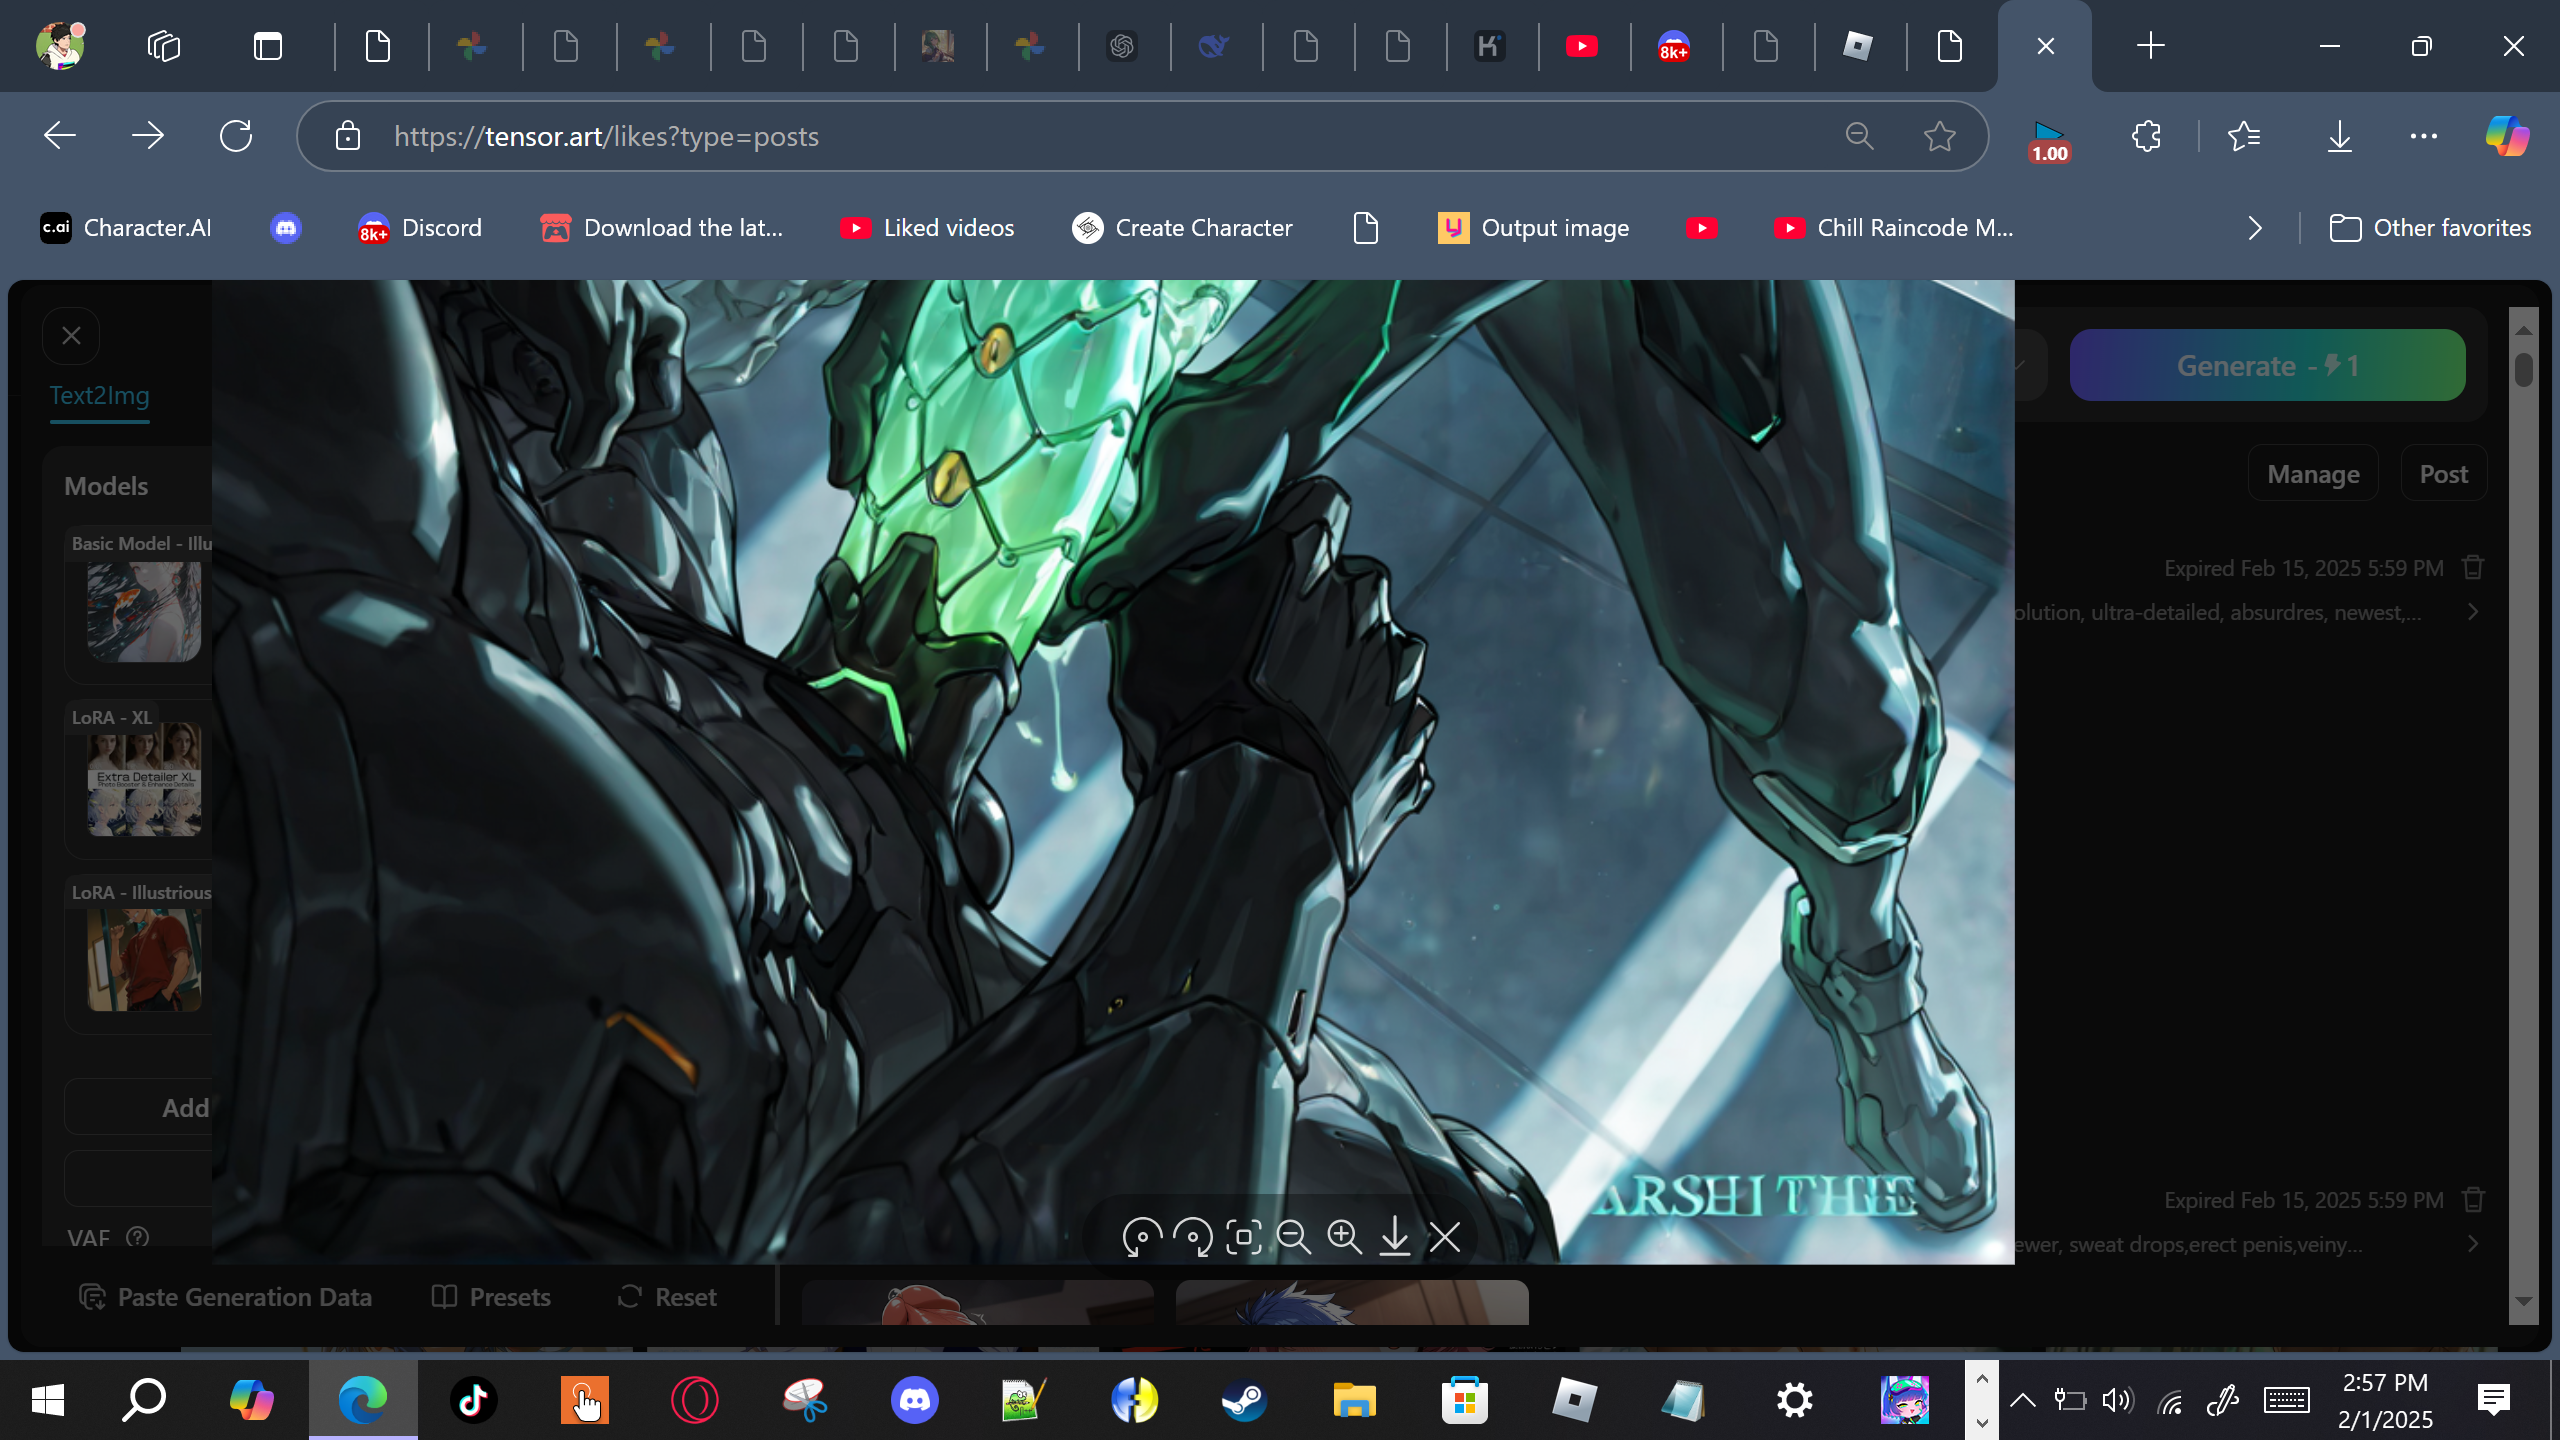Screen dimensions: 2560x1440
Task: Open the YouTube browser tab
Action: pyautogui.click(x=1581, y=46)
